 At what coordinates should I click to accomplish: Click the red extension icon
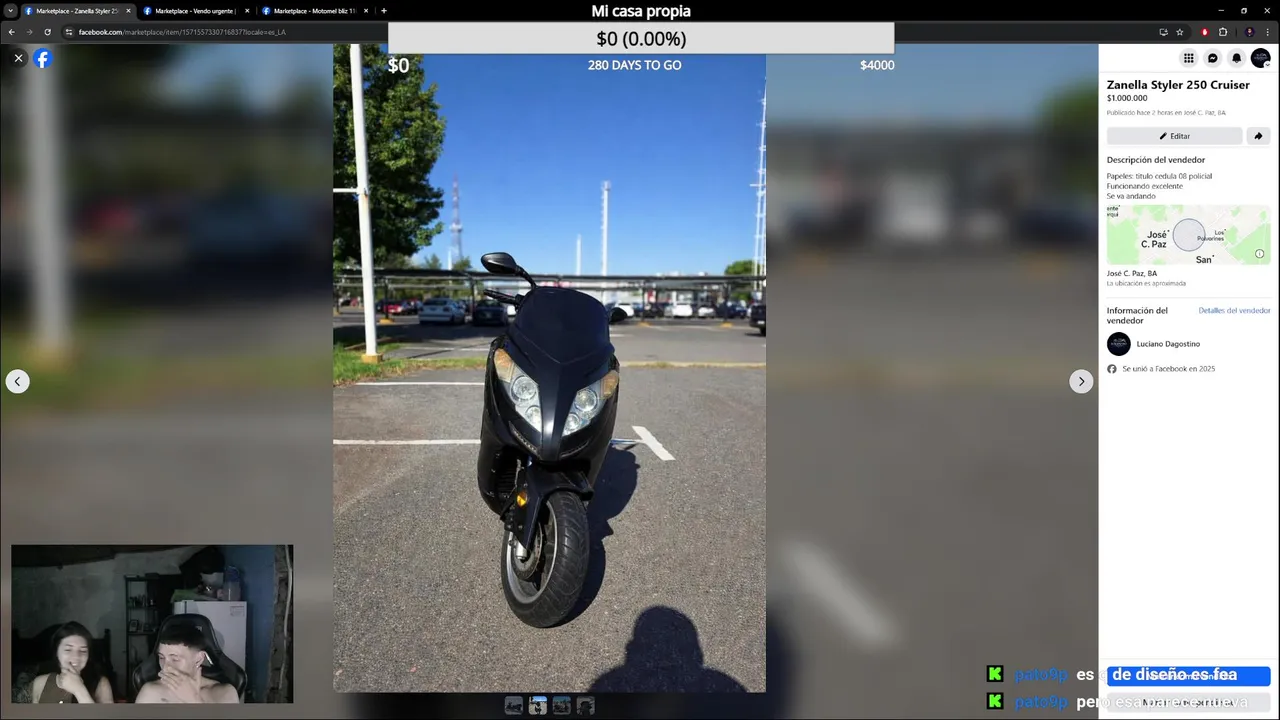click(1204, 32)
